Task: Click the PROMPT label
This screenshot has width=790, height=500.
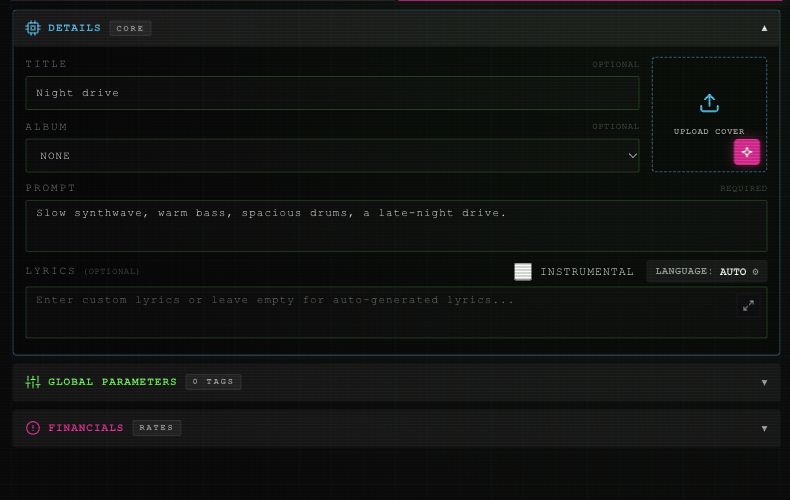Action: coord(50,188)
